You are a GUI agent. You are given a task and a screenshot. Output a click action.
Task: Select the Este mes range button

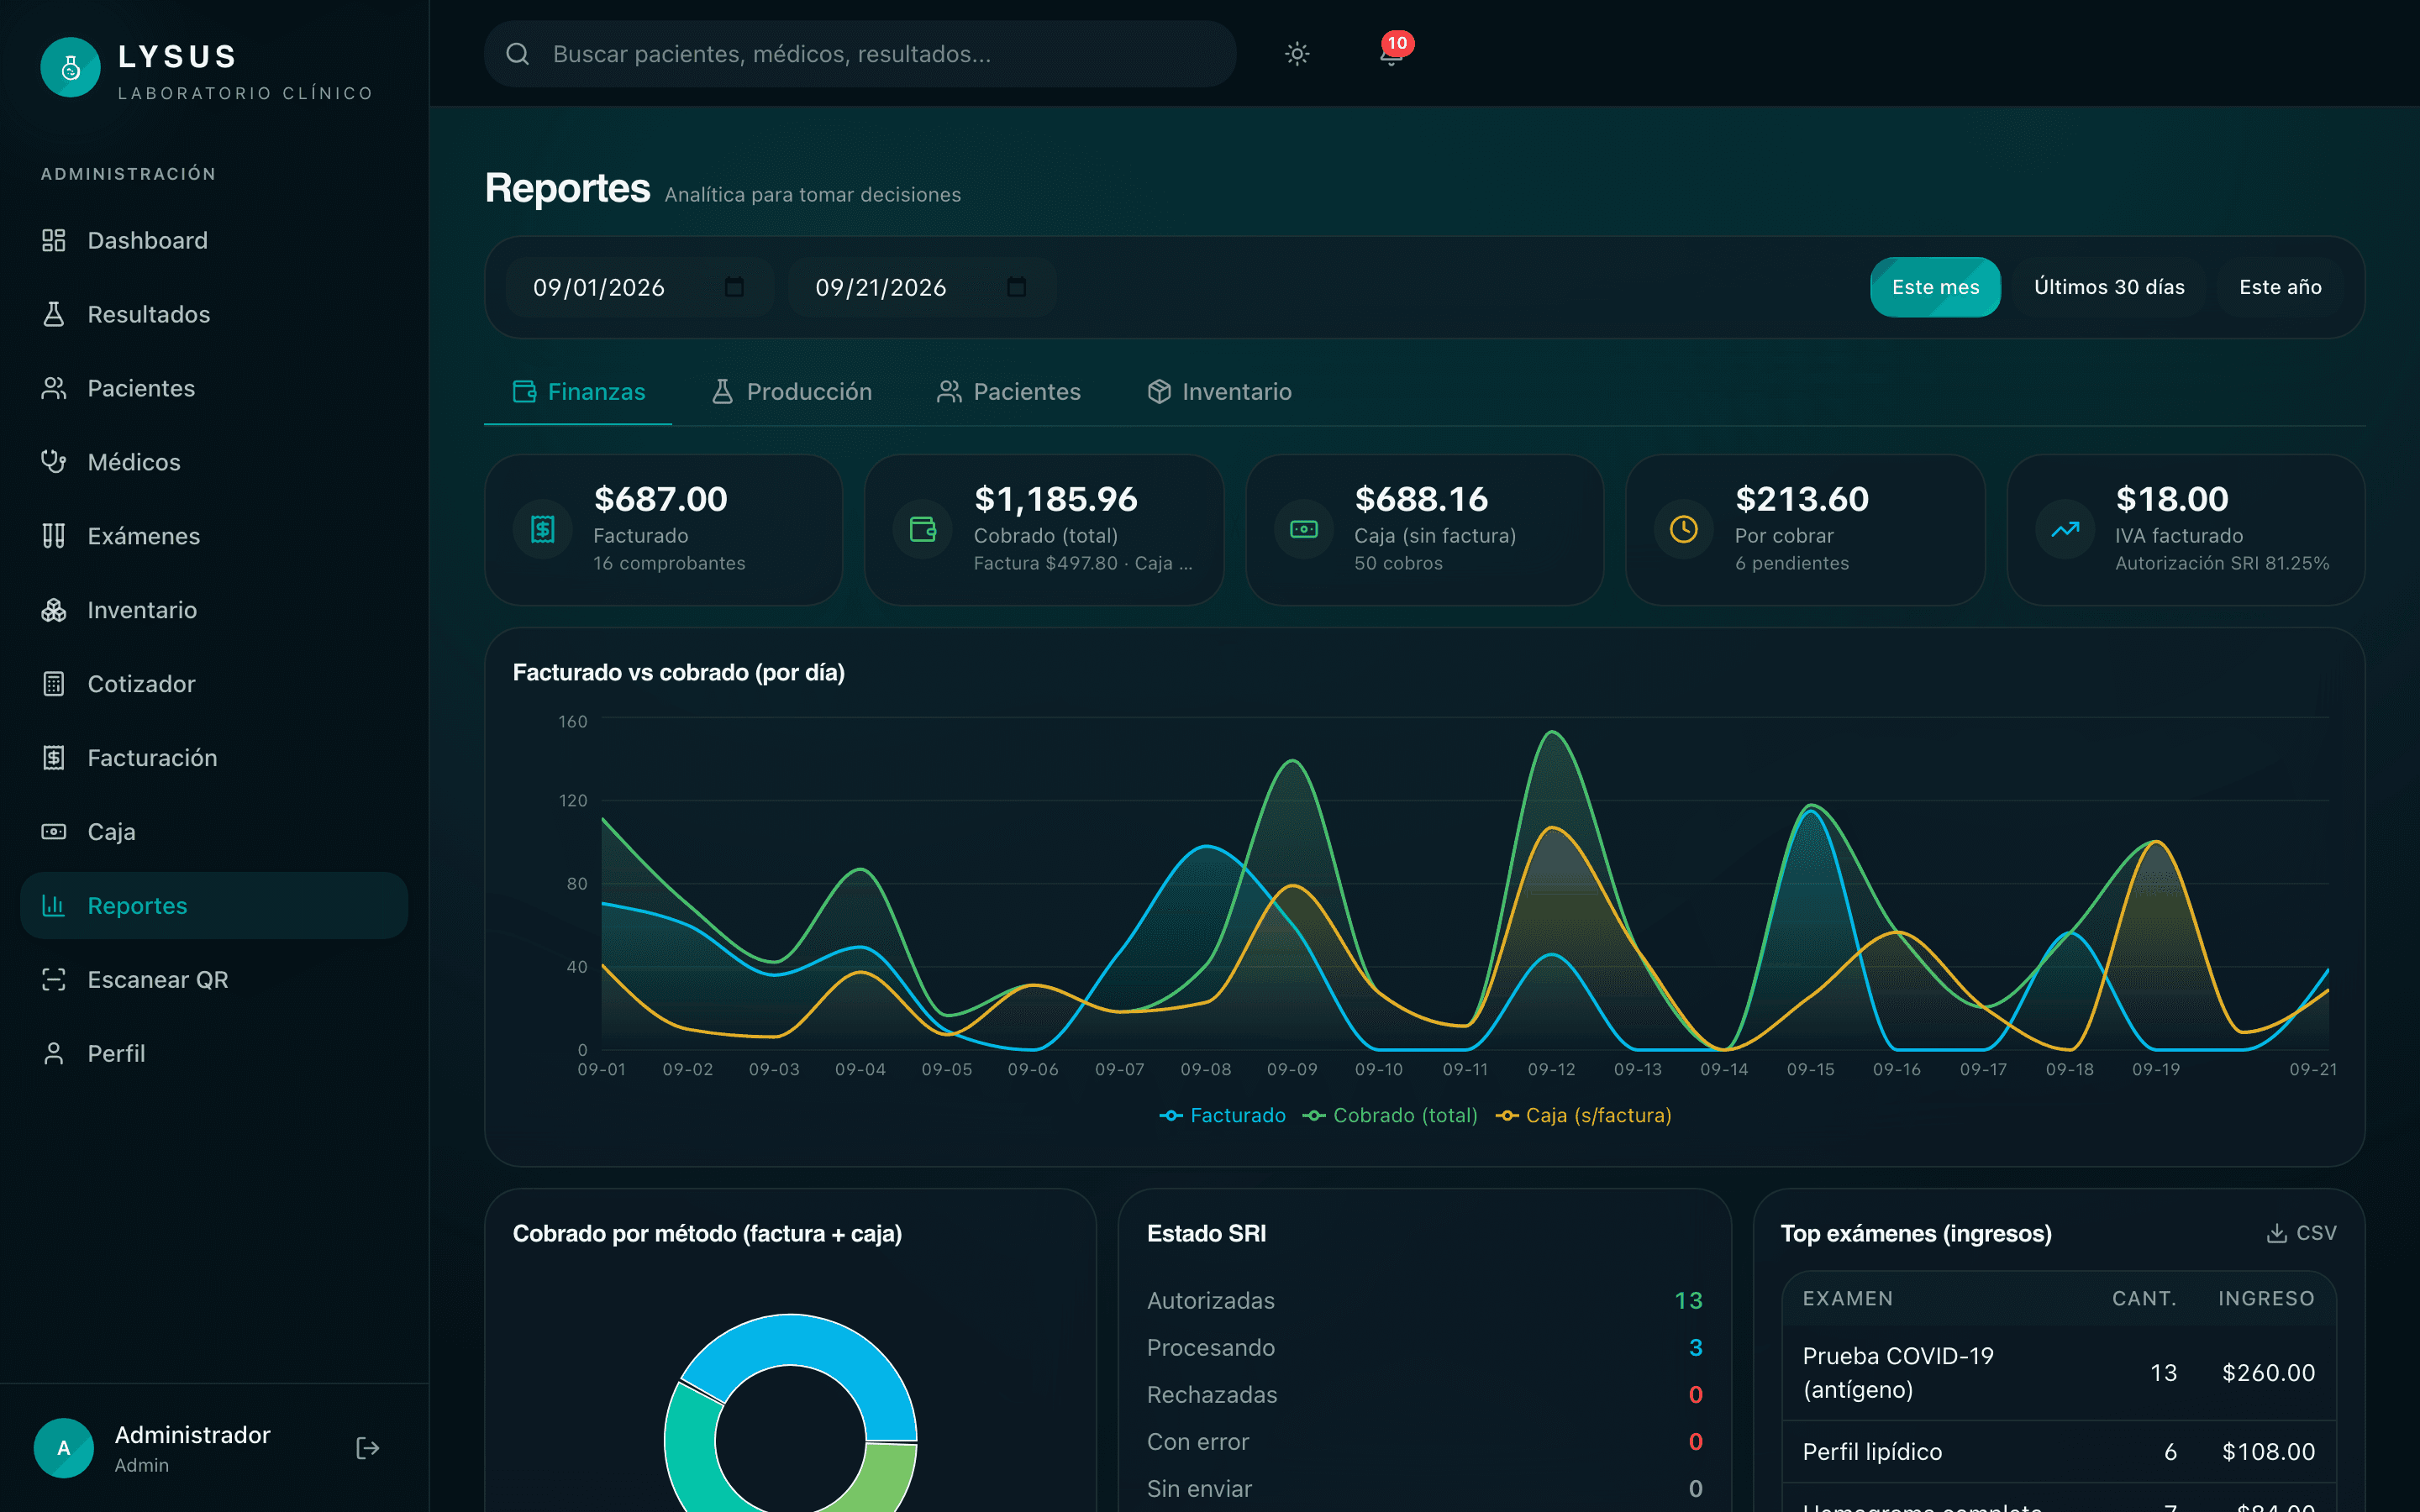(1935, 288)
